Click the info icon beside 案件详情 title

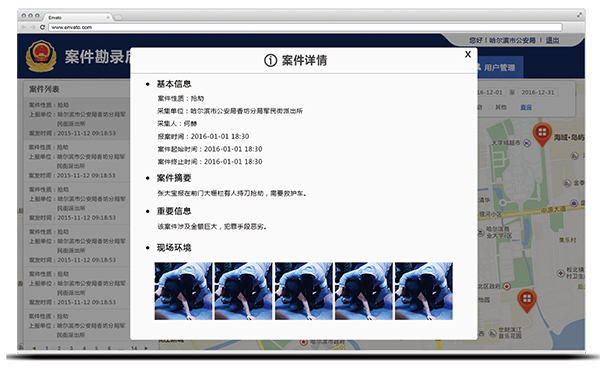pos(270,60)
